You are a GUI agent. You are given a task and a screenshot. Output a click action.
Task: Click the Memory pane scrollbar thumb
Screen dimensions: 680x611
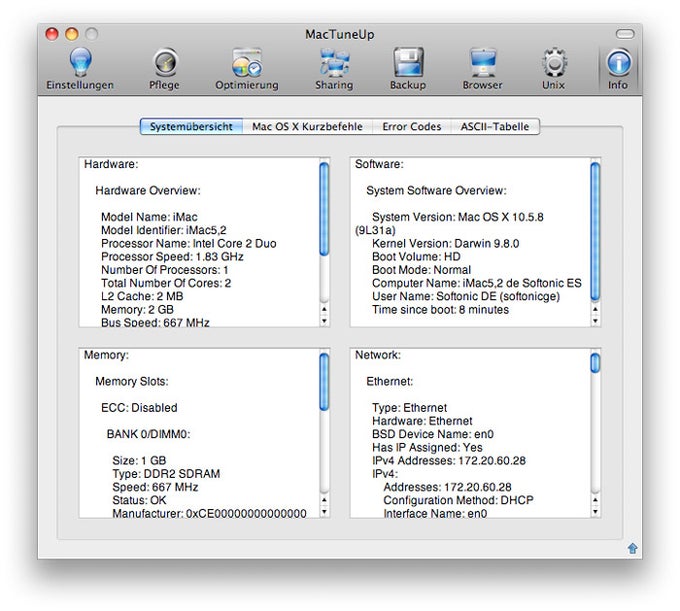point(324,382)
